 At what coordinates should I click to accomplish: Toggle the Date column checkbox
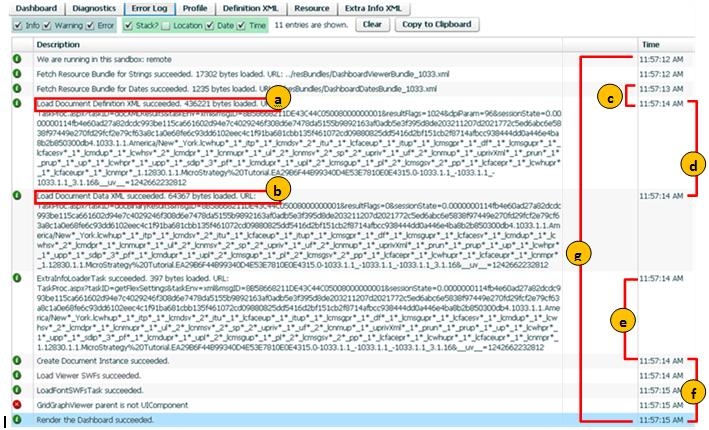[210, 25]
